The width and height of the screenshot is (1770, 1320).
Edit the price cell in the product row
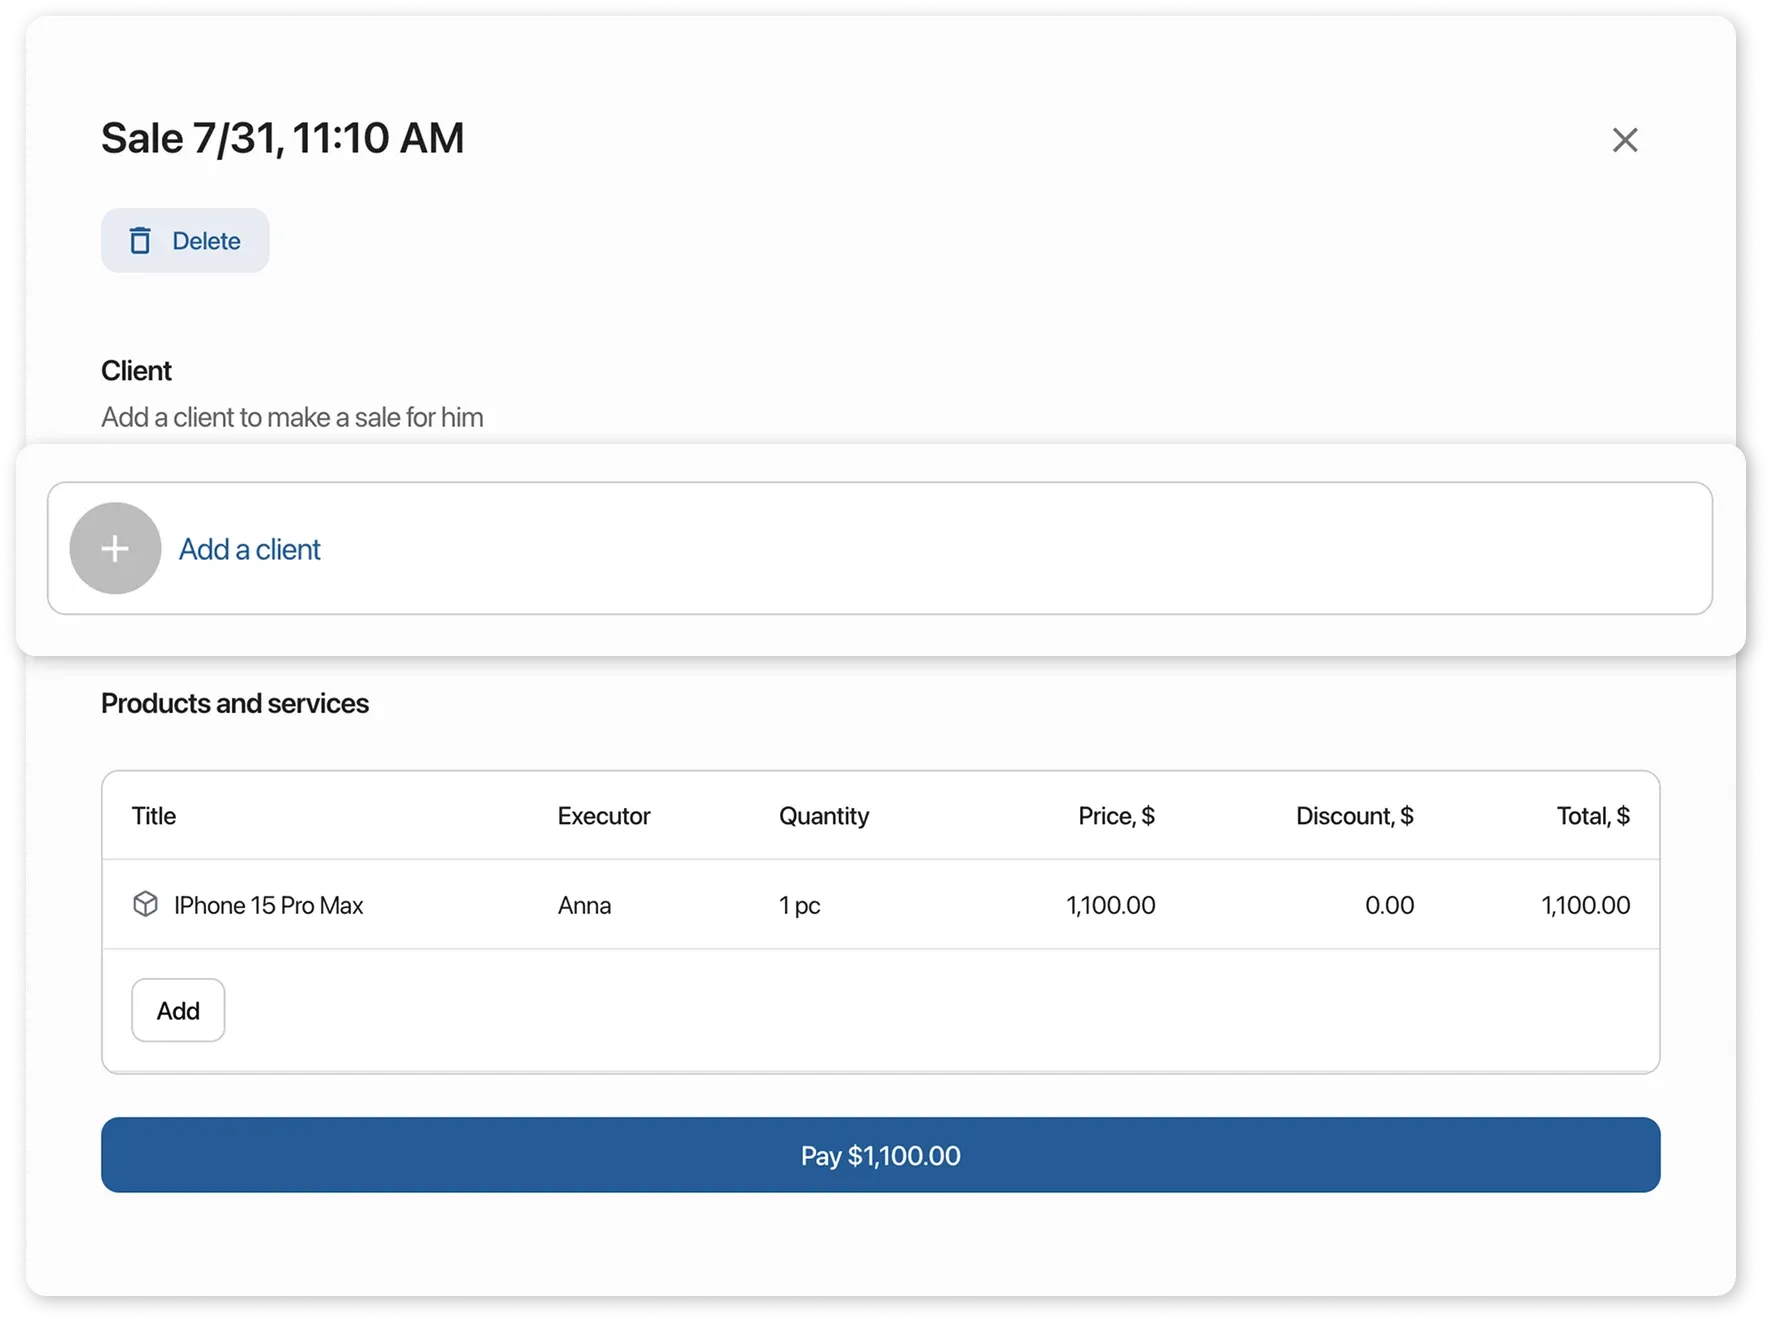(1110, 905)
